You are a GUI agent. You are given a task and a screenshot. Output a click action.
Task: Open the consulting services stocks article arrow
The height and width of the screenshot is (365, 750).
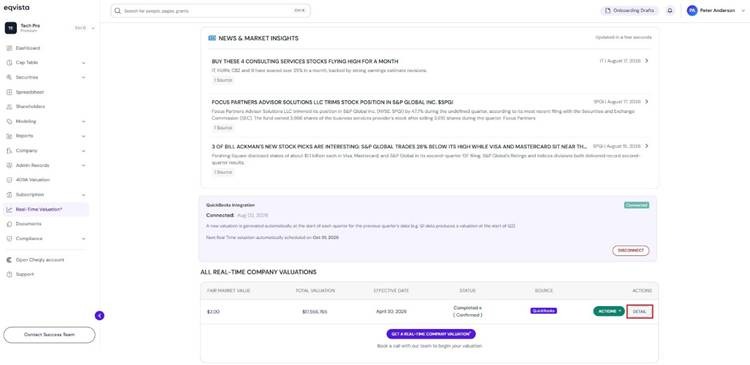coord(647,61)
